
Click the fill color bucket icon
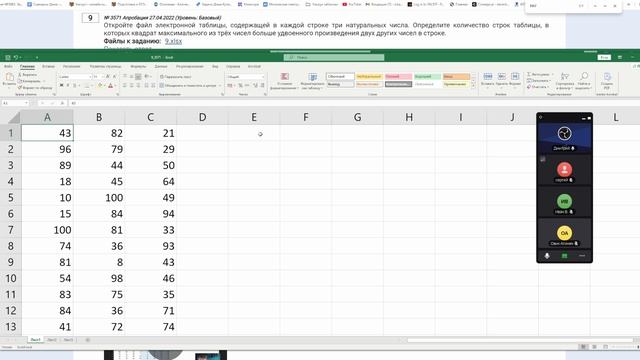(x=100, y=85)
